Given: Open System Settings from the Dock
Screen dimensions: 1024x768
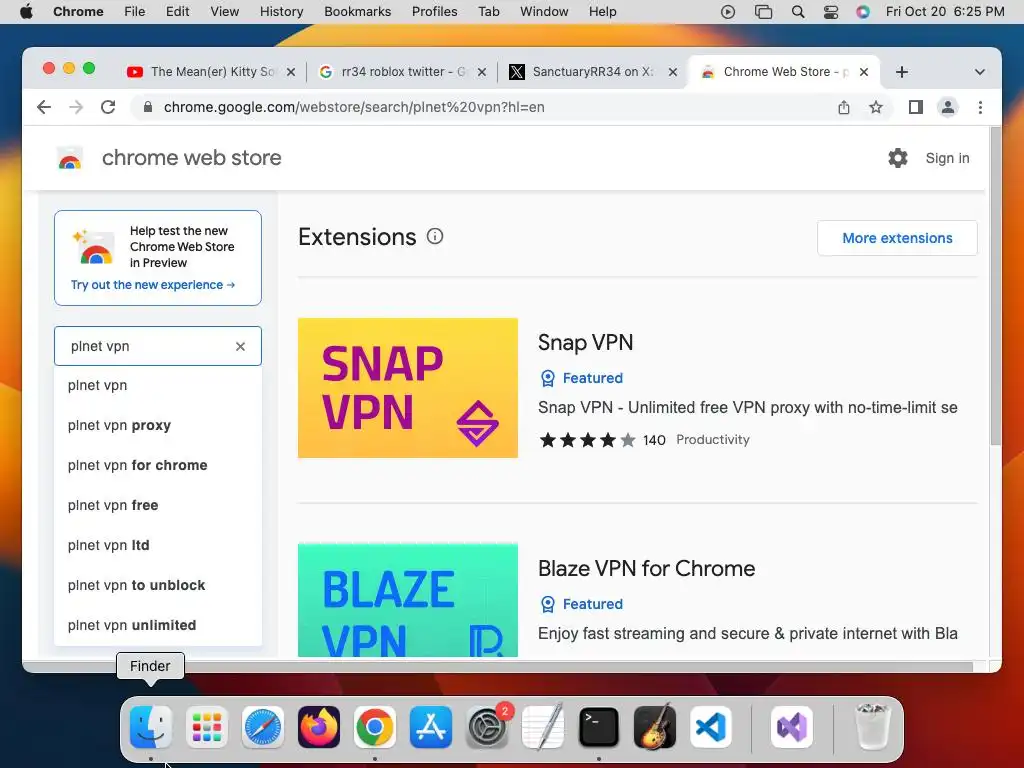Looking at the screenshot, I should point(487,727).
